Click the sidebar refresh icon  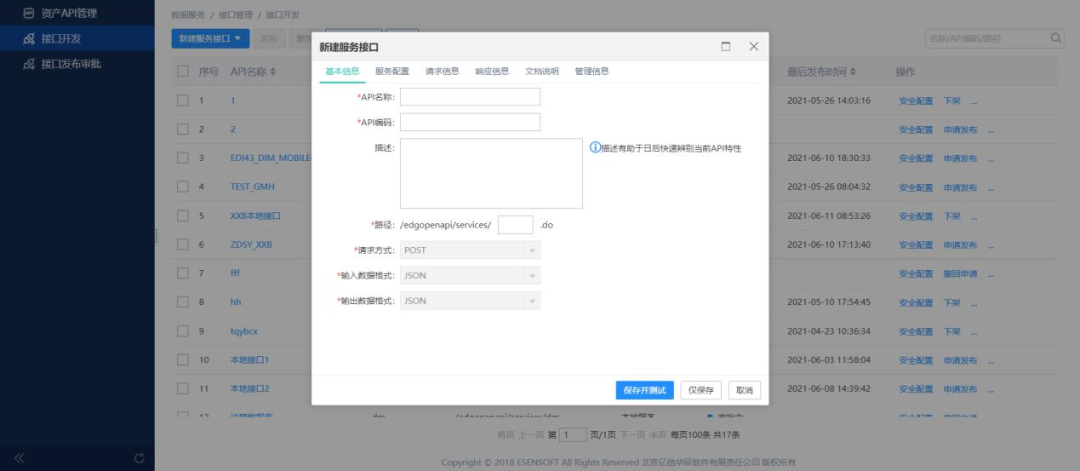pos(139,458)
